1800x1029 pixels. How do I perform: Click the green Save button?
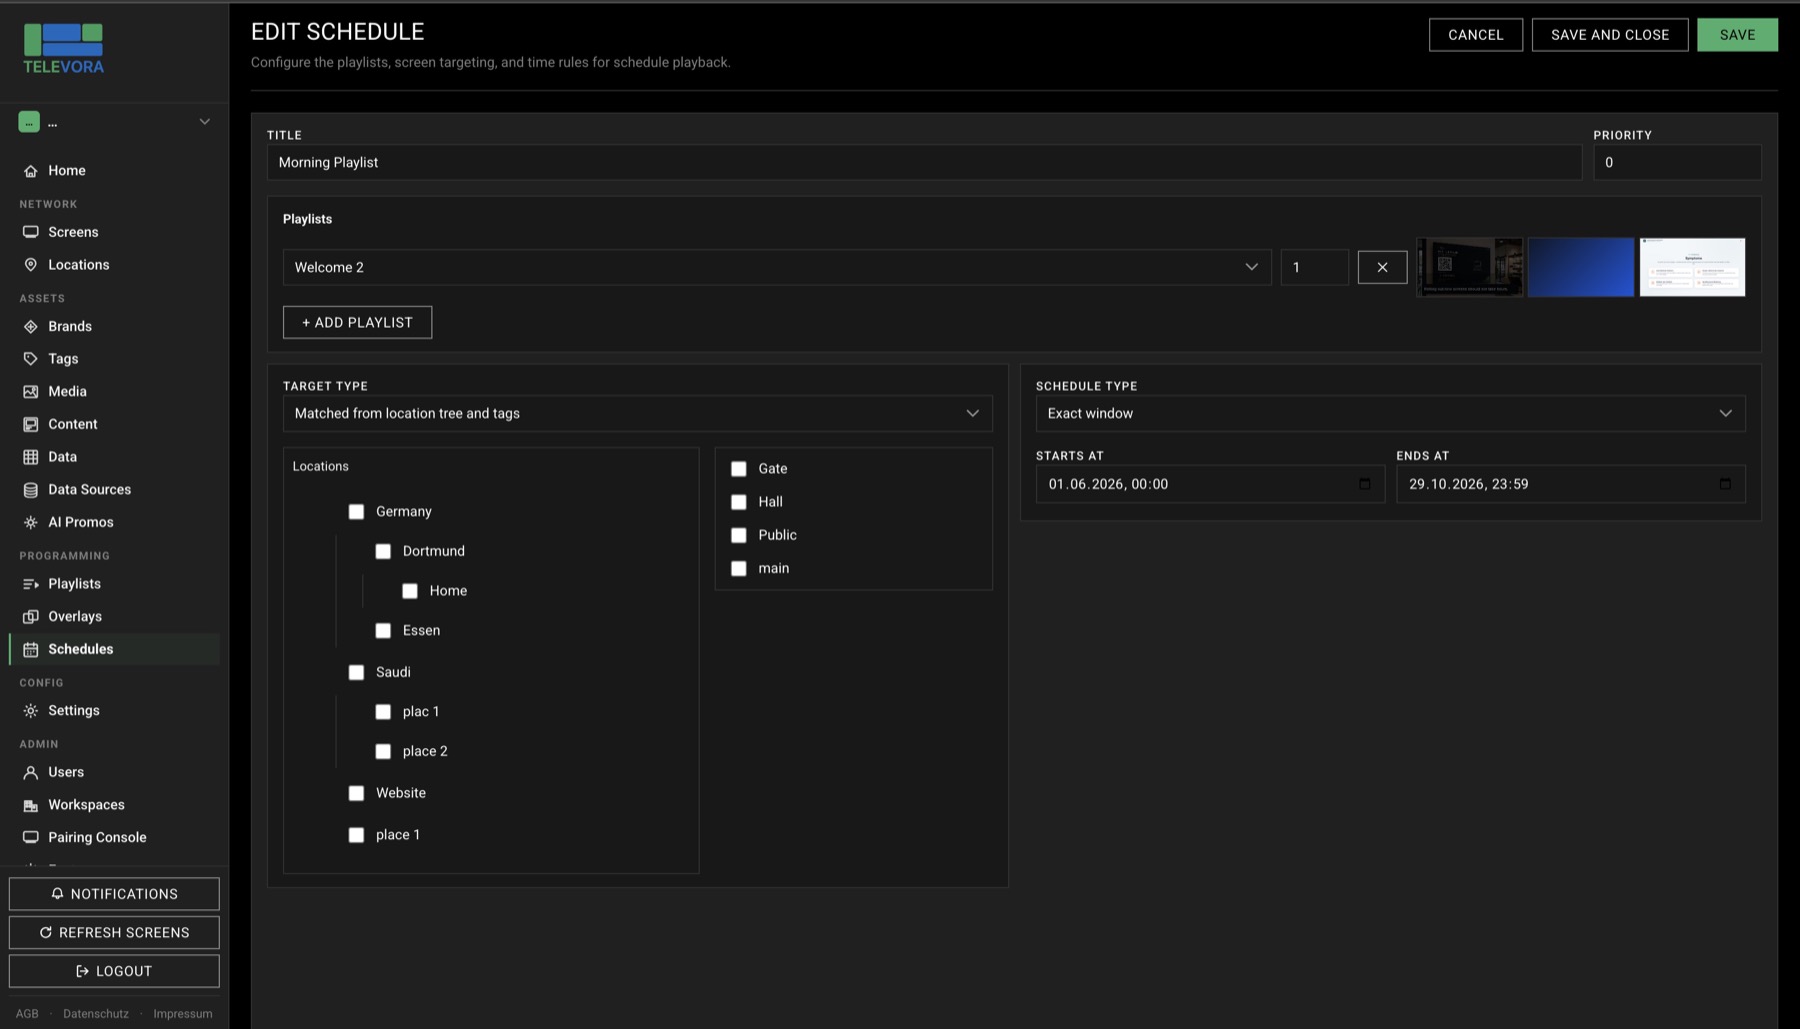coord(1737,35)
